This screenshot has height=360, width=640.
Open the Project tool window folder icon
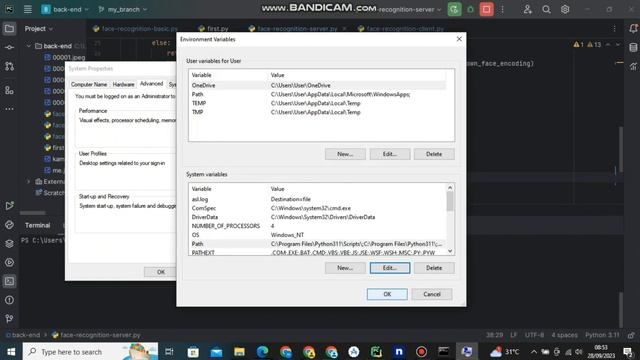(9, 29)
